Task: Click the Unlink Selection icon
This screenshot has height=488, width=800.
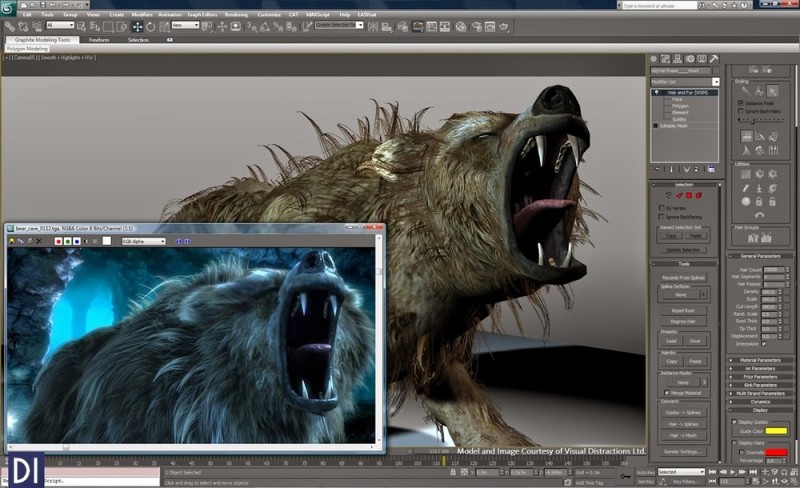Action: pos(23,27)
